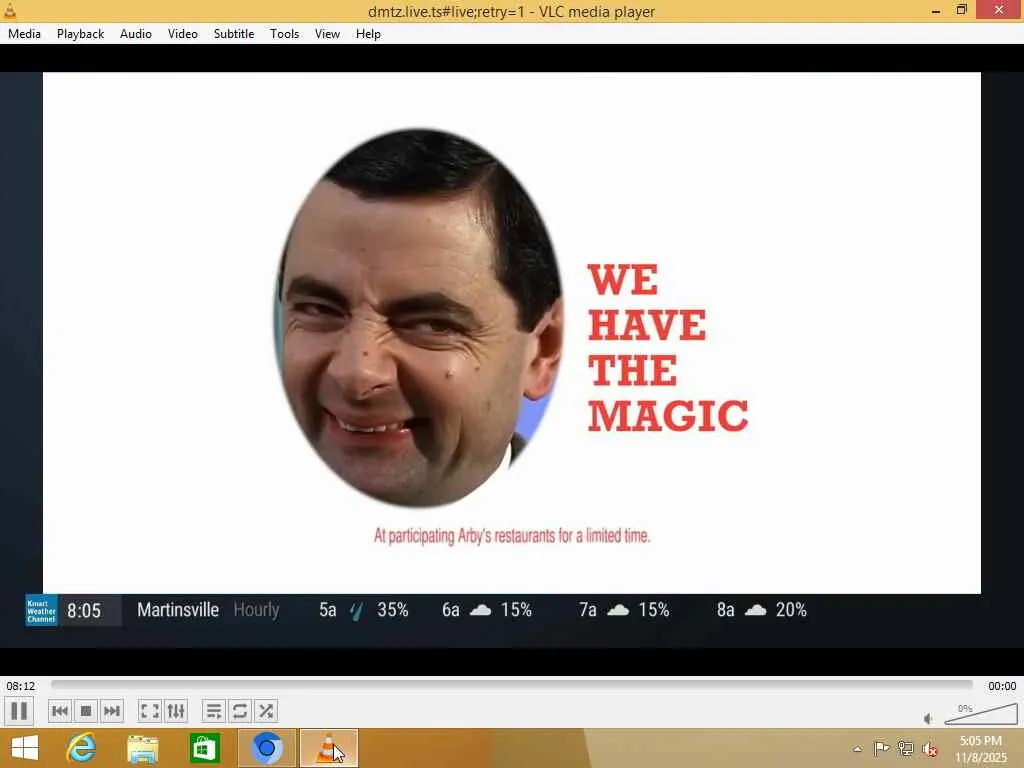The image size is (1024, 768).
Task: Jump to previous media item
Action: (59, 711)
